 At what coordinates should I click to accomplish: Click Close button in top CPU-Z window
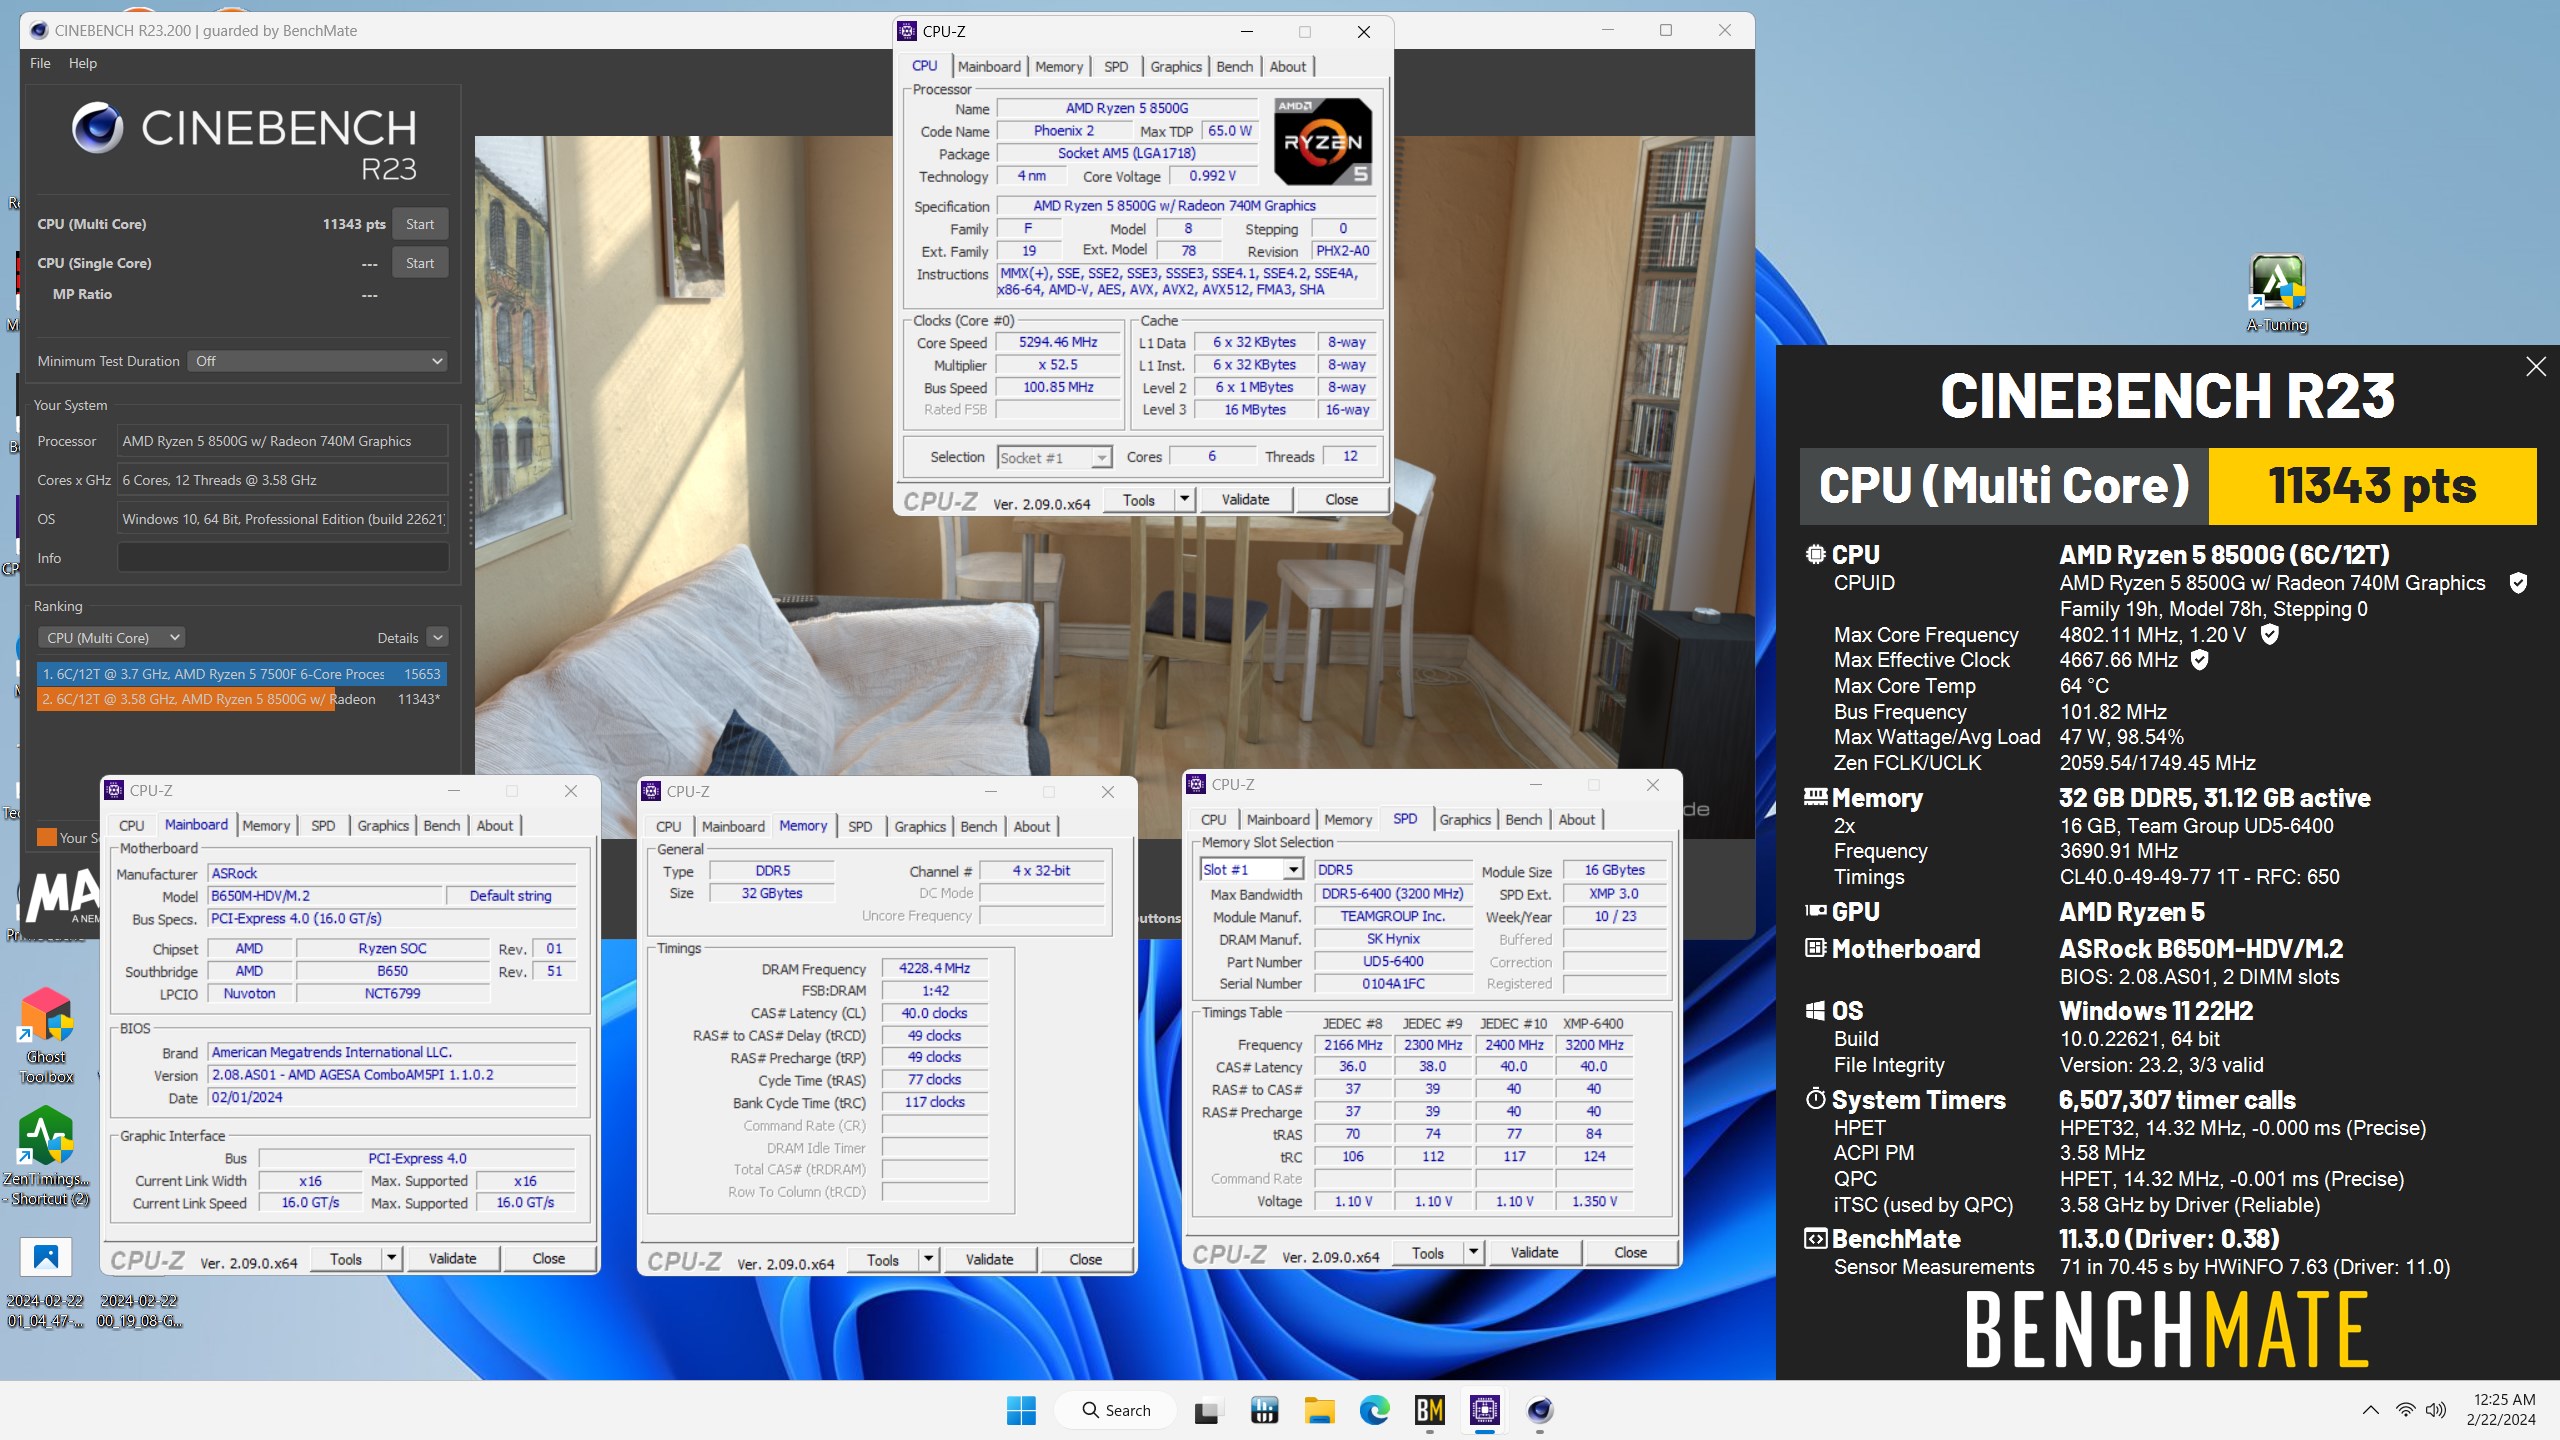[x=1341, y=499]
